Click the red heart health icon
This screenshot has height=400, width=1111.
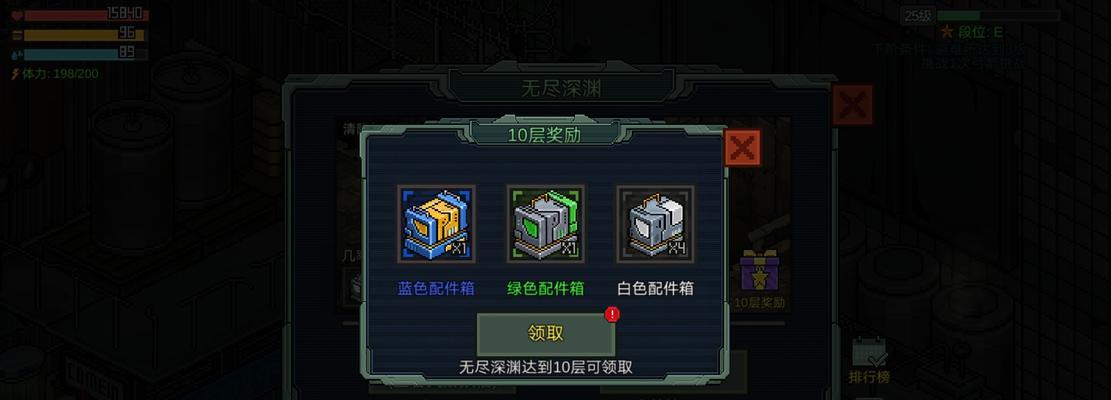click(x=16, y=16)
